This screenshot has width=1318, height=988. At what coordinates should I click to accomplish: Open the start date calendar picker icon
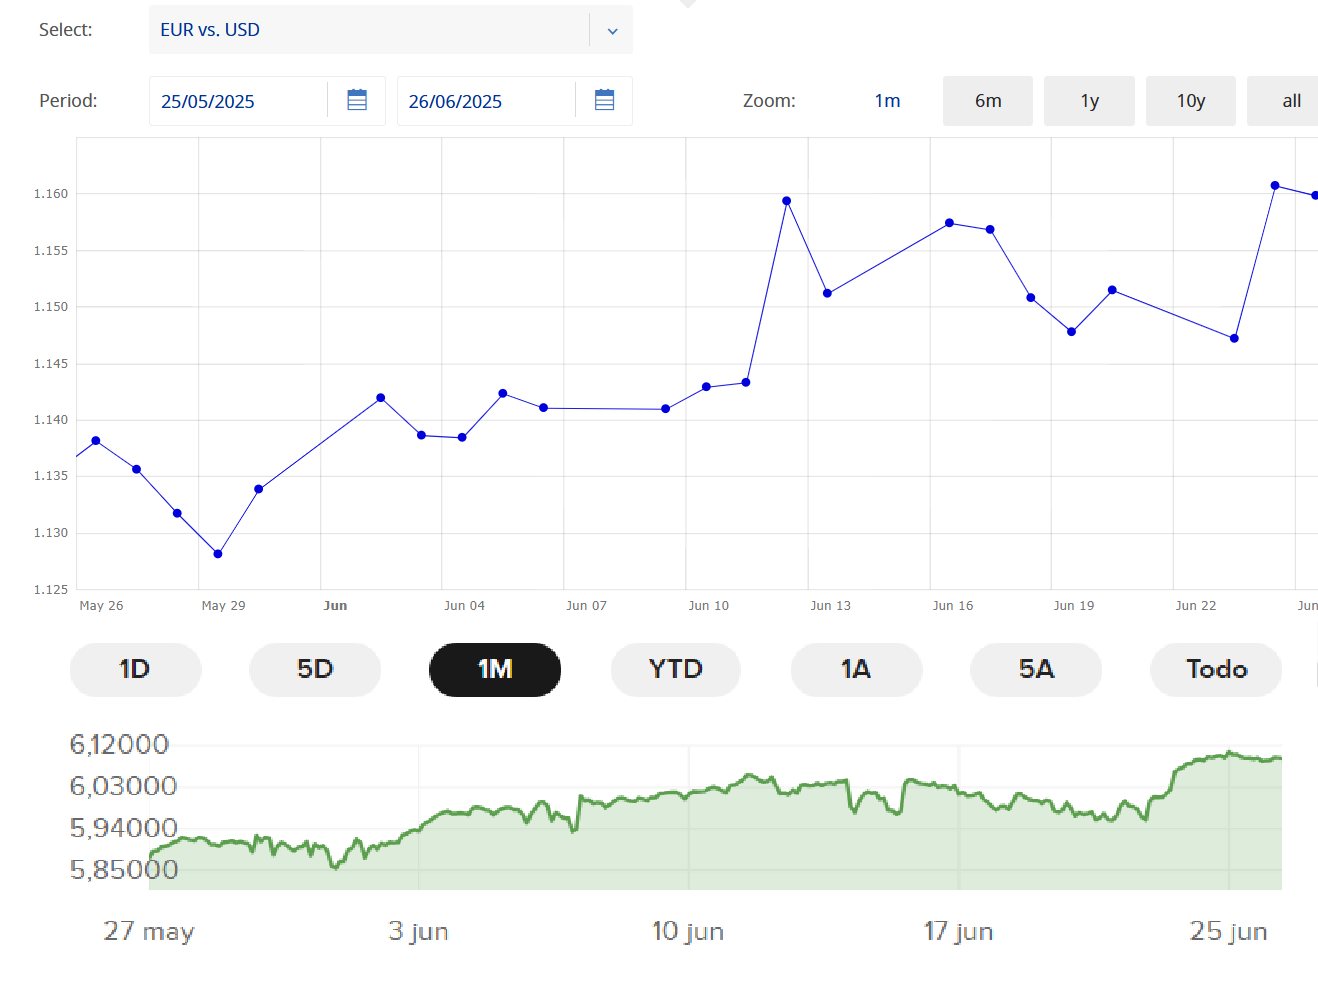[357, 100]
